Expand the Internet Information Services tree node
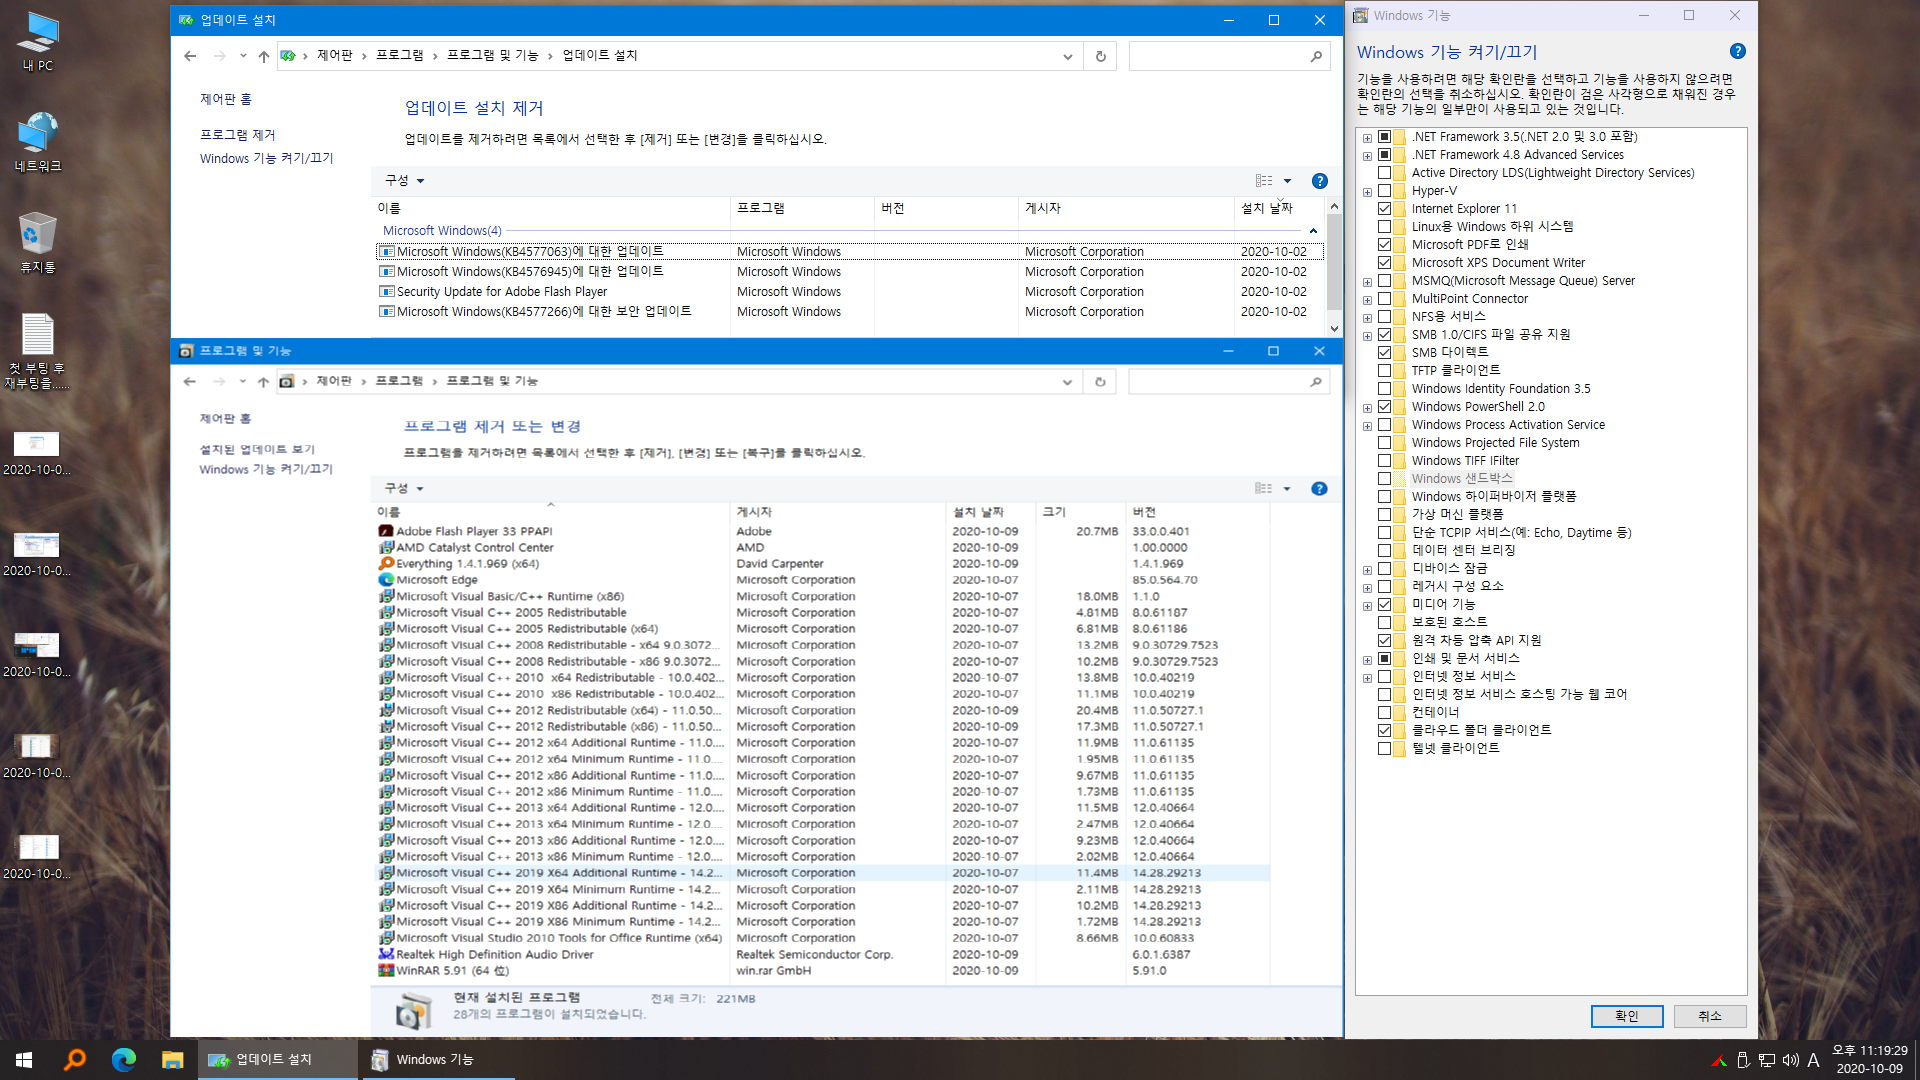 tap(1367, 678)
